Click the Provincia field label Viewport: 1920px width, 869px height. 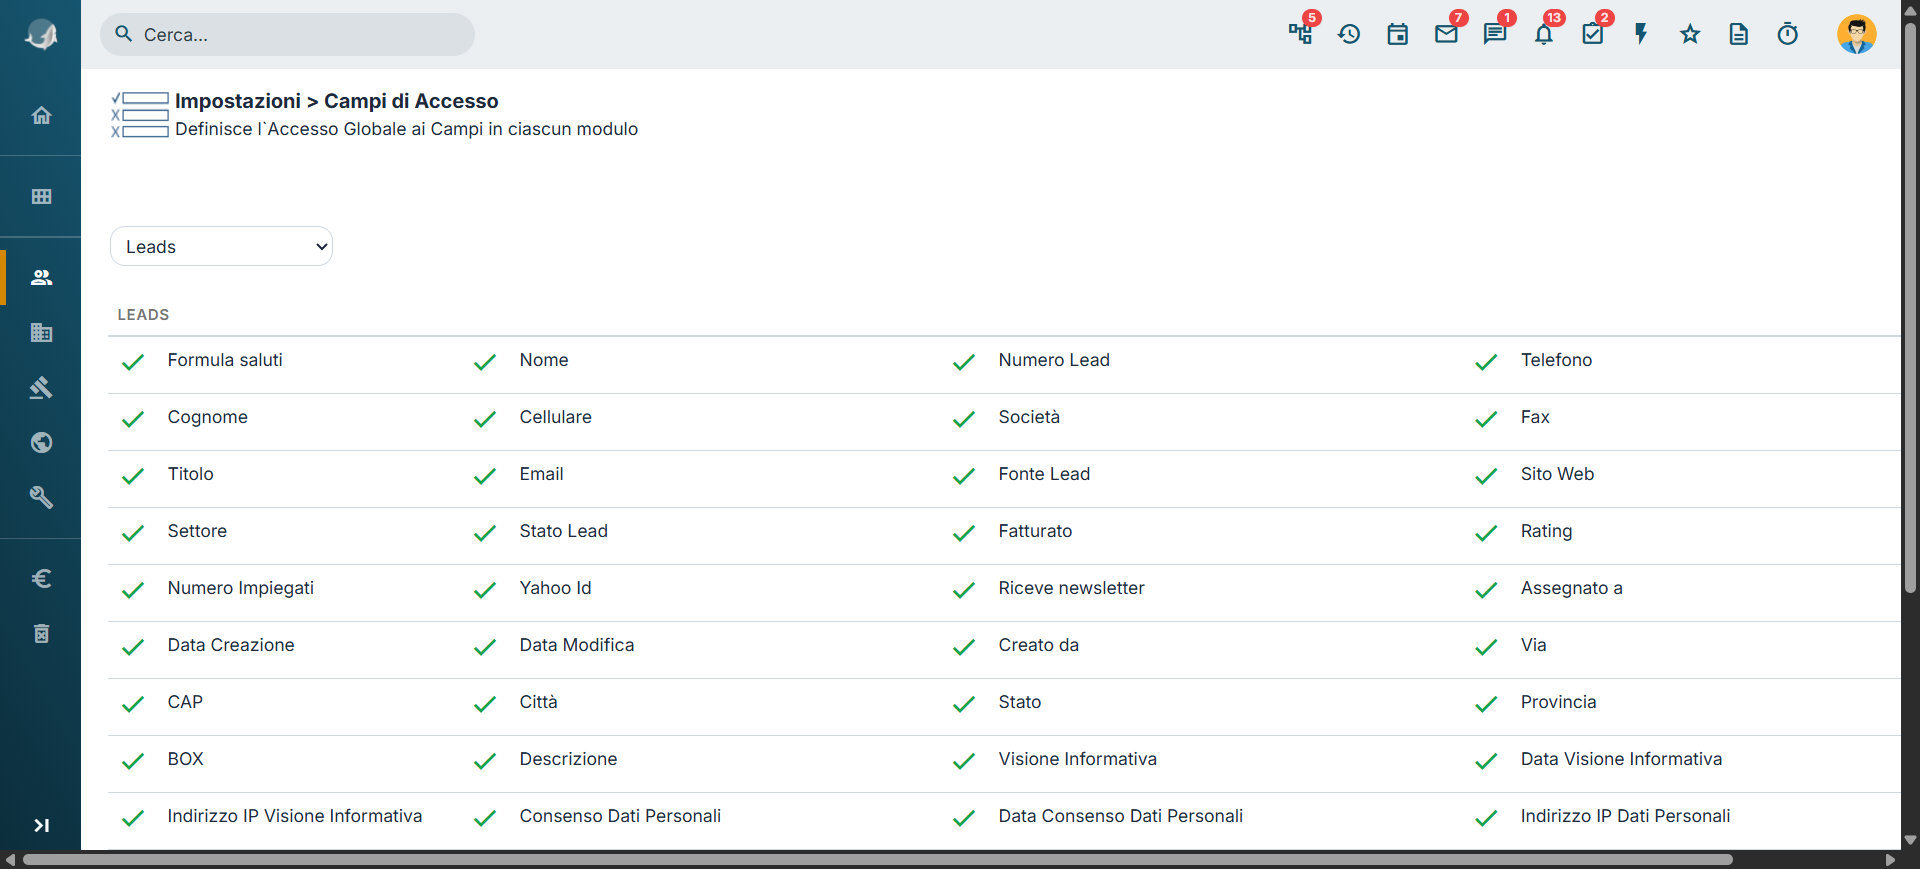(x=1558, y=702)
